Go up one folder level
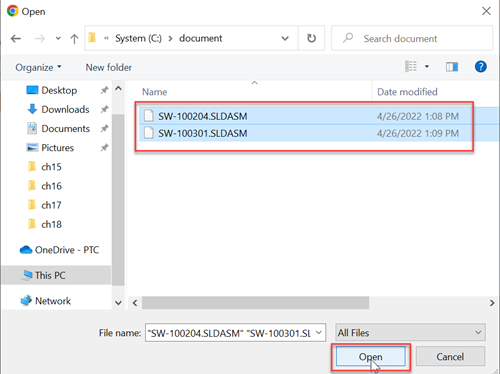 tap(74, 39)
